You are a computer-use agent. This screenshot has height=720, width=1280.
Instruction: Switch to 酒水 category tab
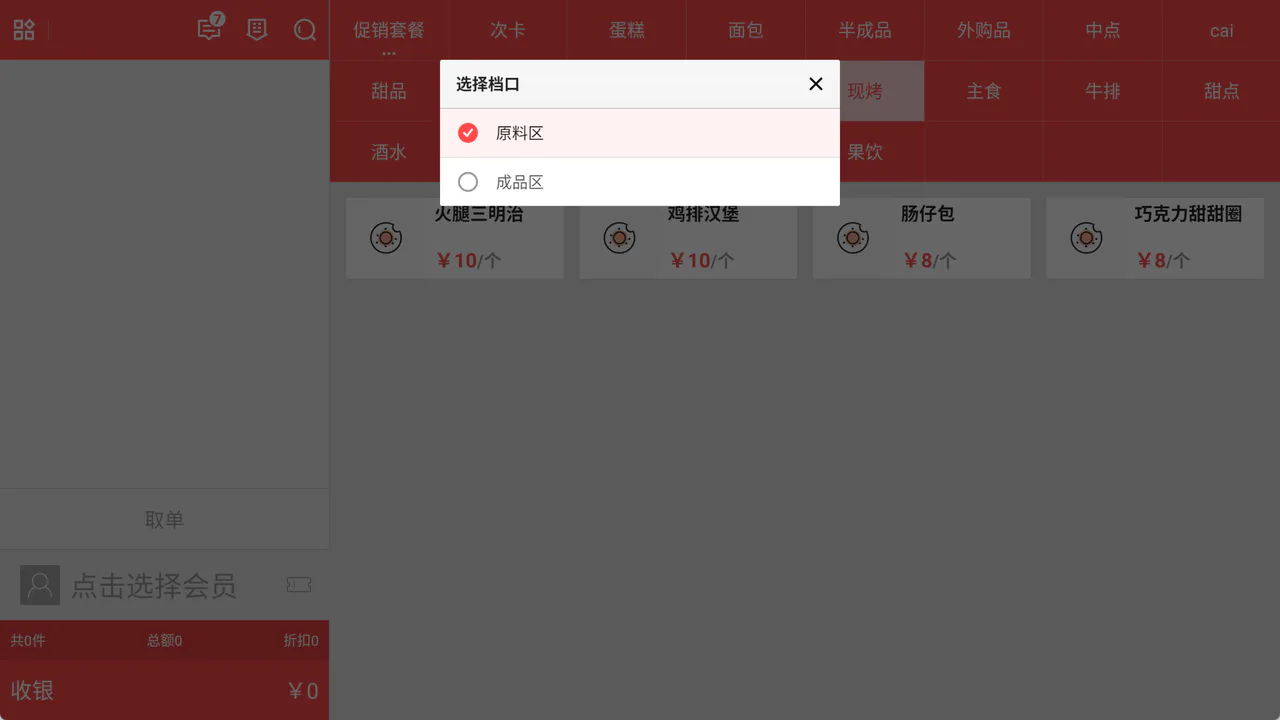(389, 152)
